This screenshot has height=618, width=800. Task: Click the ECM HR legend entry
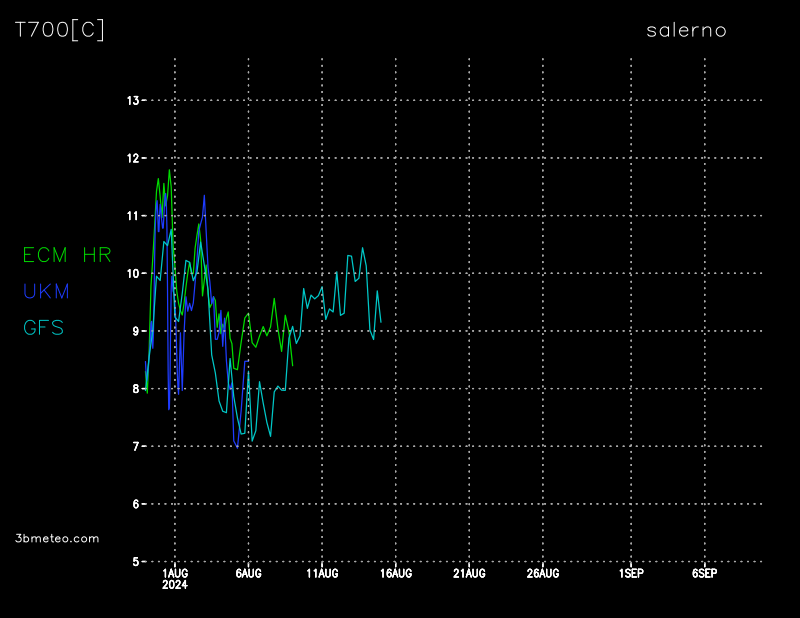tap(67, 255)
